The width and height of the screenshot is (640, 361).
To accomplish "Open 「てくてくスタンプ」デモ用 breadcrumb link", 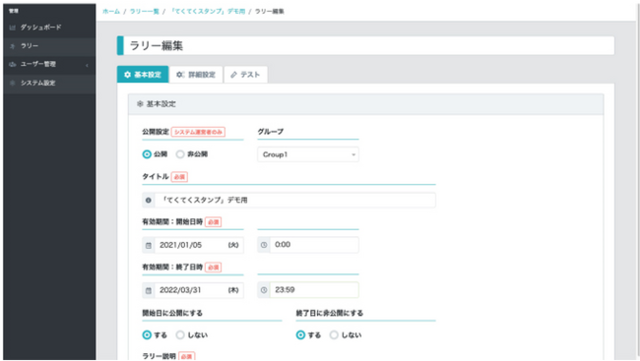I will 207,11.
